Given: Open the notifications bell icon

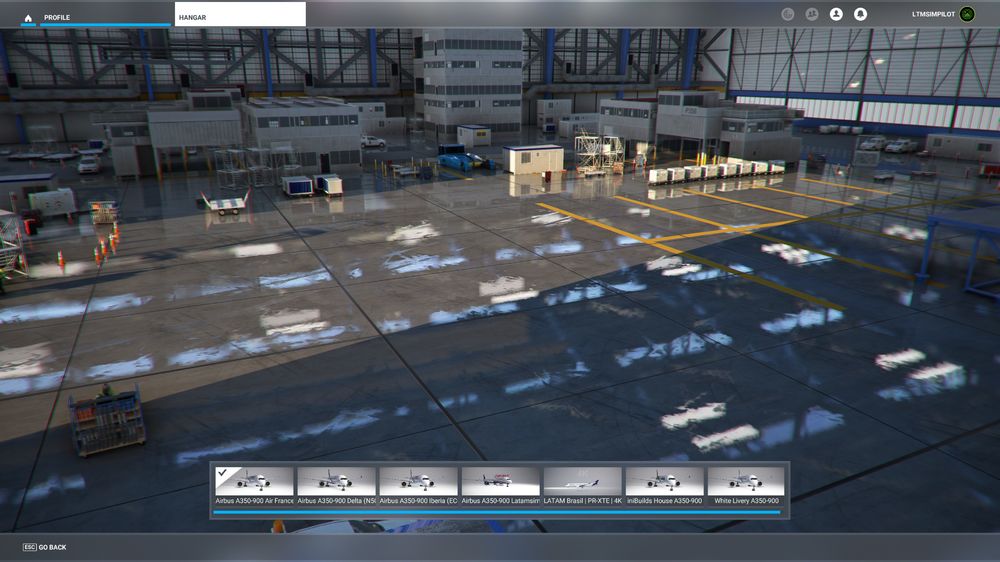Looking at the screenshot, I should (860, 14).
